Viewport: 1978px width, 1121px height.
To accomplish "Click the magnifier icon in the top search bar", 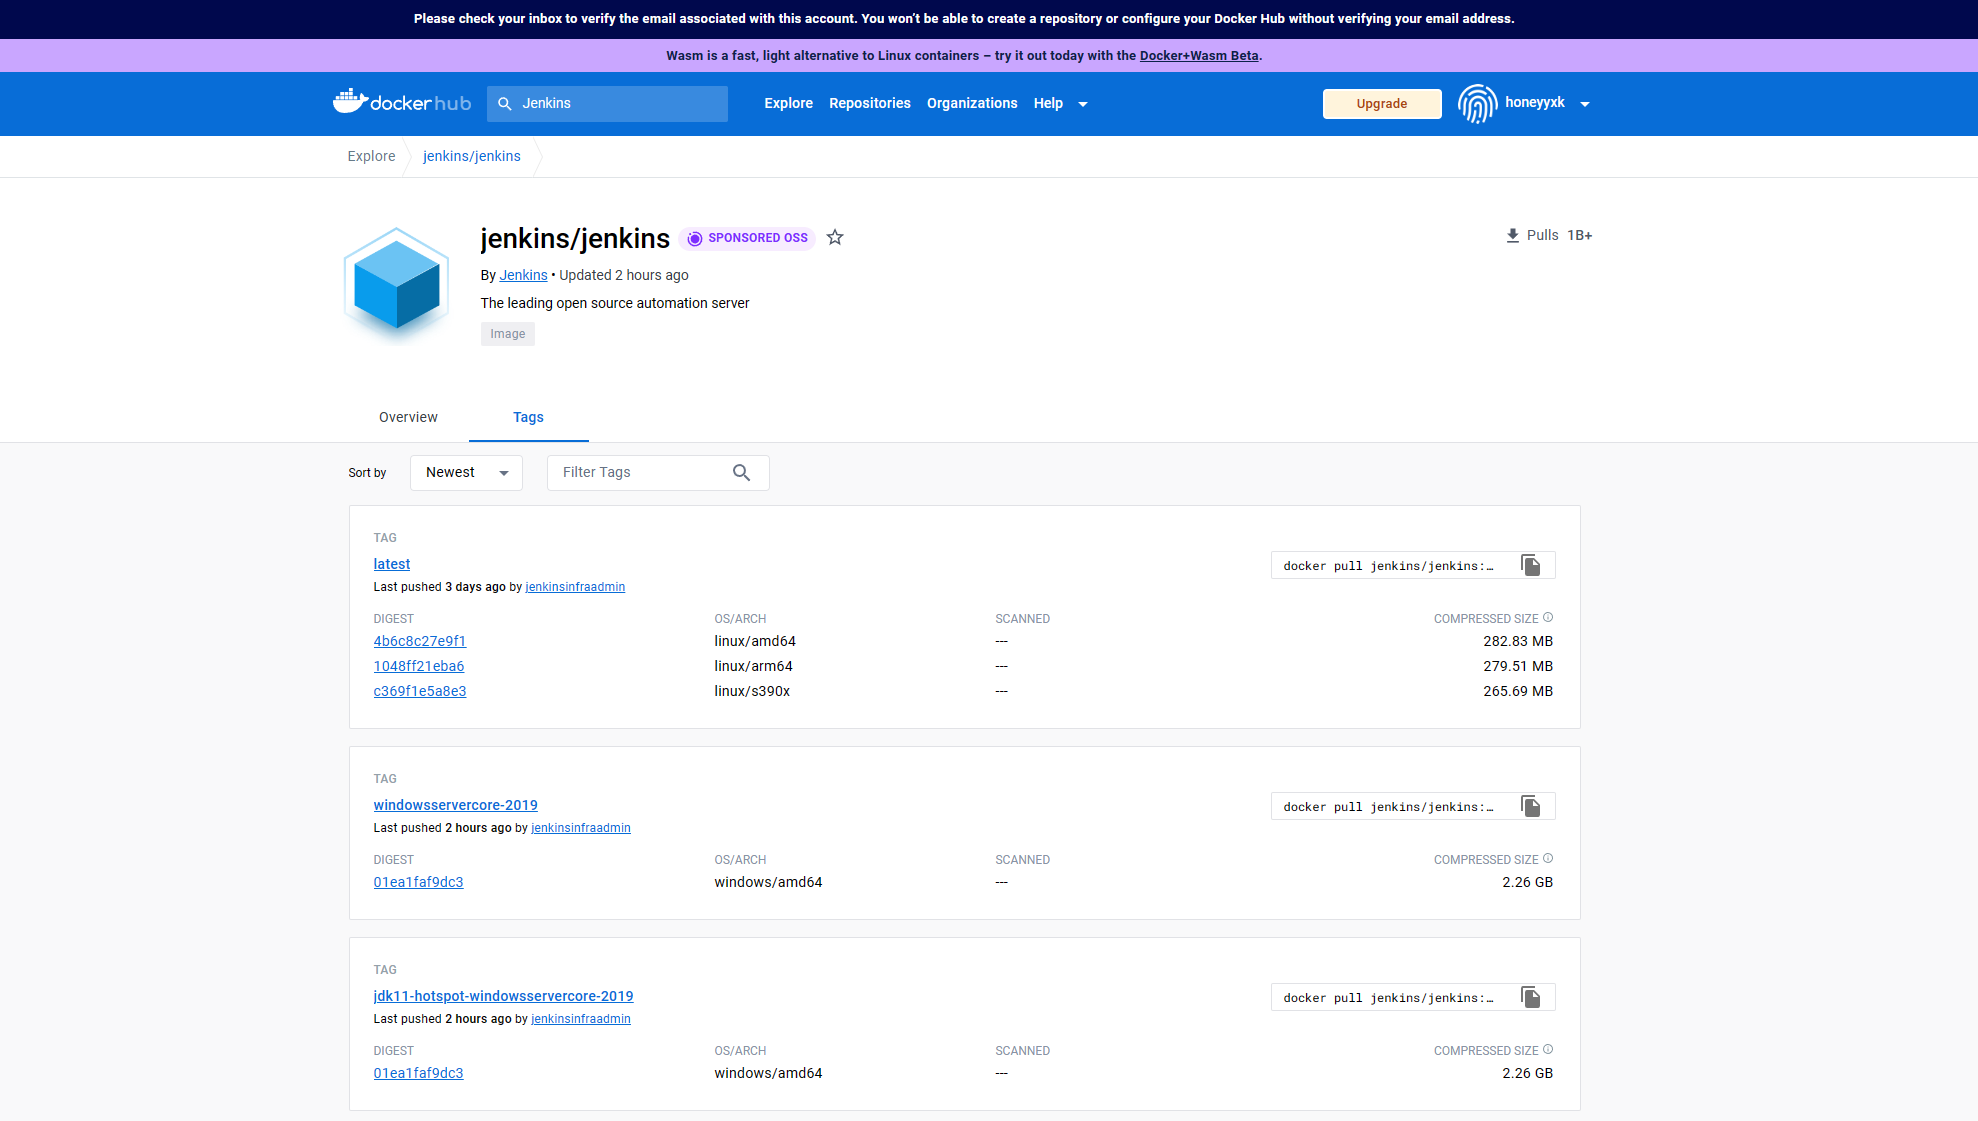I will [505, 104].
